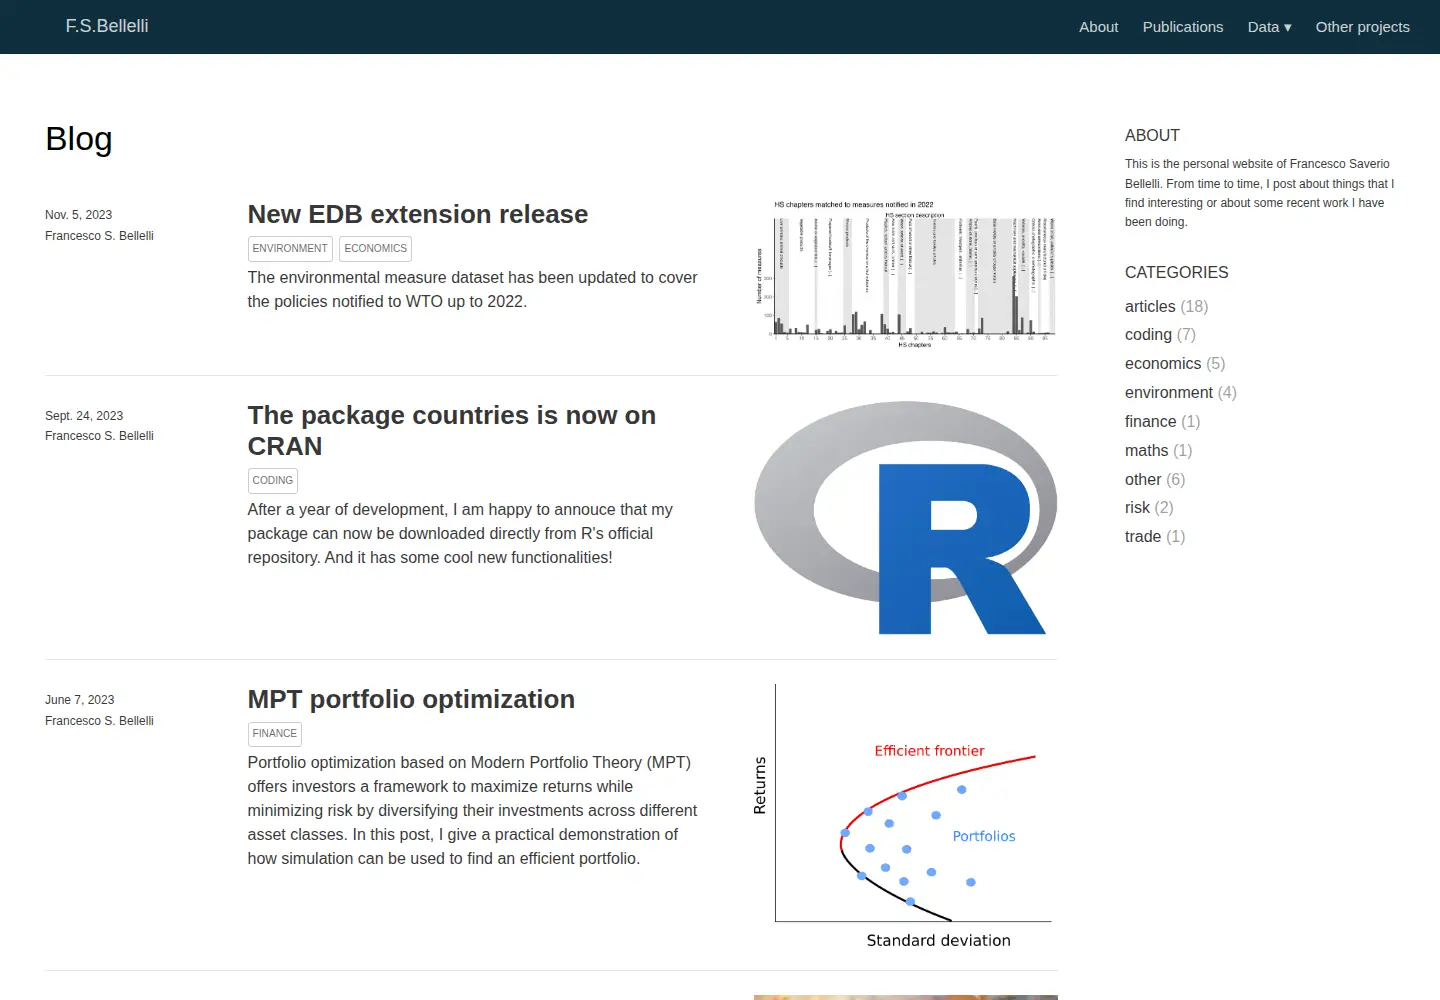Click author name under Nov. 5, 2023
The image size is (1440, 1000).
tap(99, 236)
